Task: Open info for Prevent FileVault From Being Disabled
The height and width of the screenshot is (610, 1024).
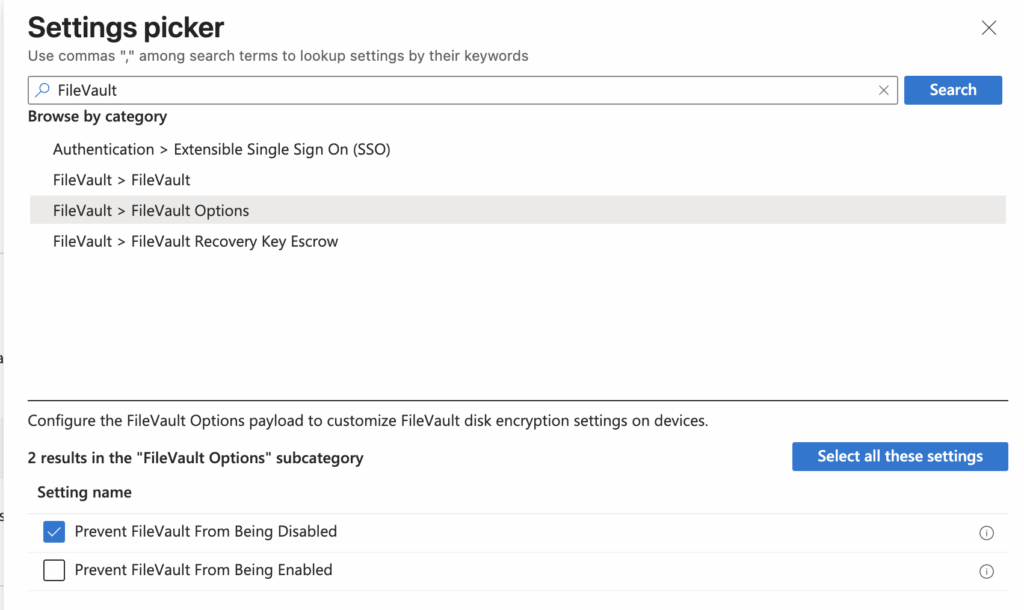Action: pyautogui.click(x=987, y=532)
